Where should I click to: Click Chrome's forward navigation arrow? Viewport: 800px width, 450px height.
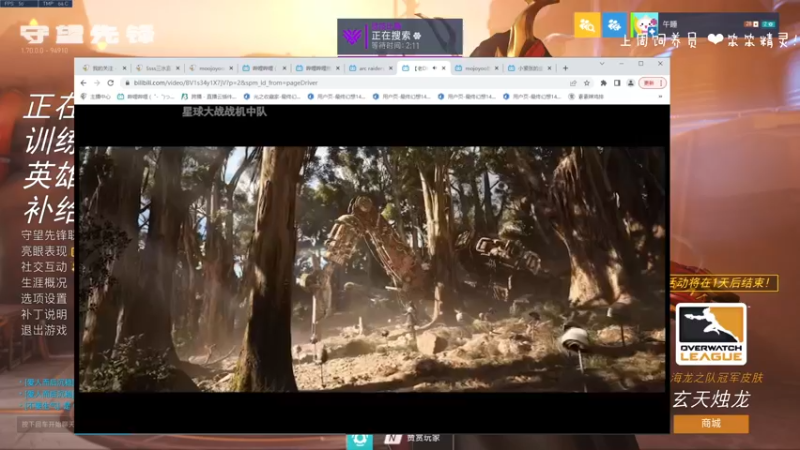(x=97, y=83)
